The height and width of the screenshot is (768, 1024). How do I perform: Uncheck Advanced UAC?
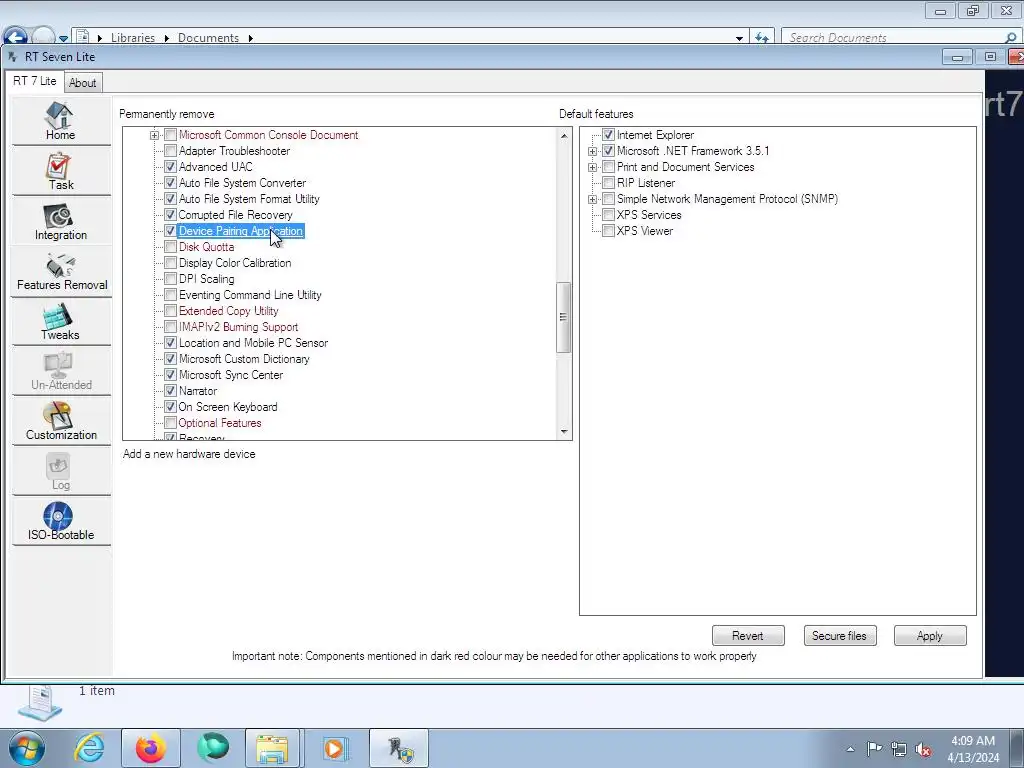coord(170,167)
